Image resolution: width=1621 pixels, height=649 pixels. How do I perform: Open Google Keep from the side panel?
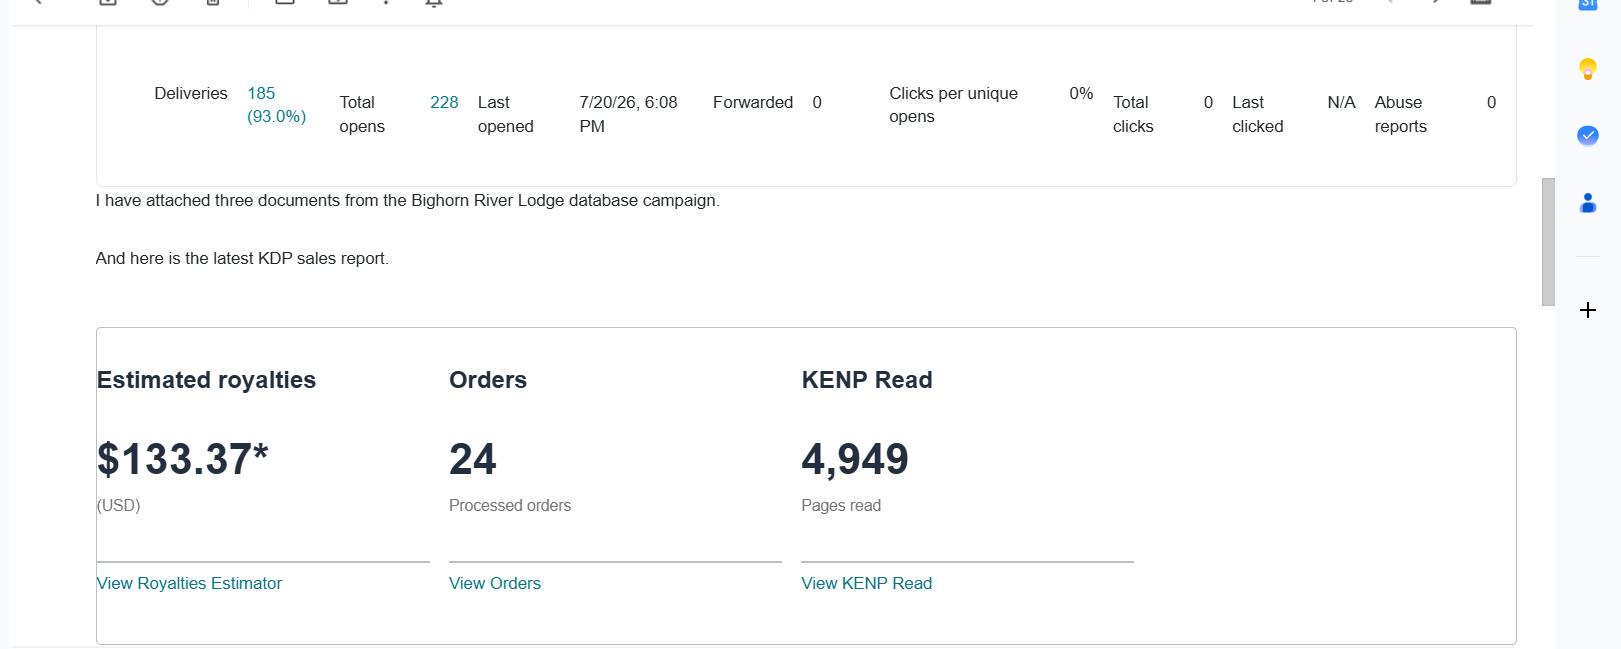coord(1588,69)
